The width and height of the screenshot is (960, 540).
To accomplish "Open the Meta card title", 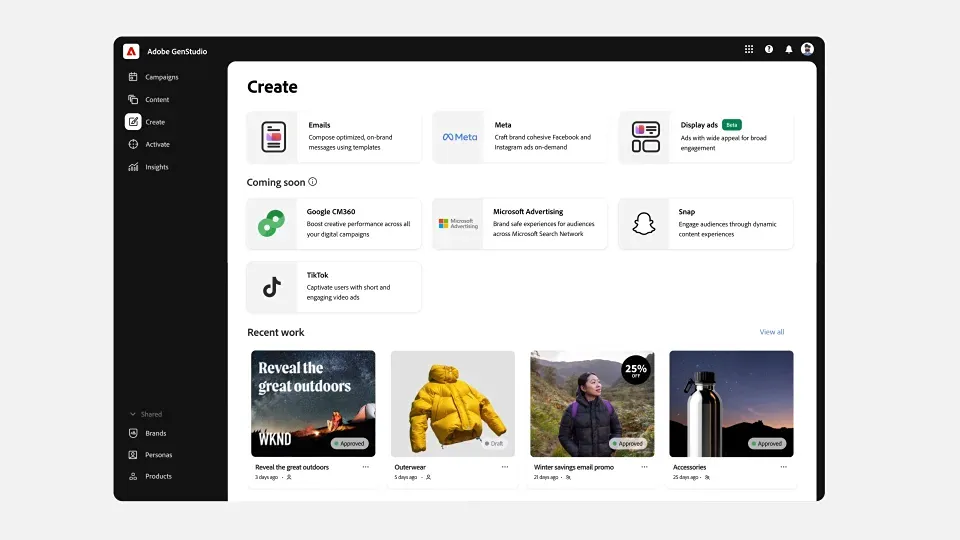I will pos(503,125).
